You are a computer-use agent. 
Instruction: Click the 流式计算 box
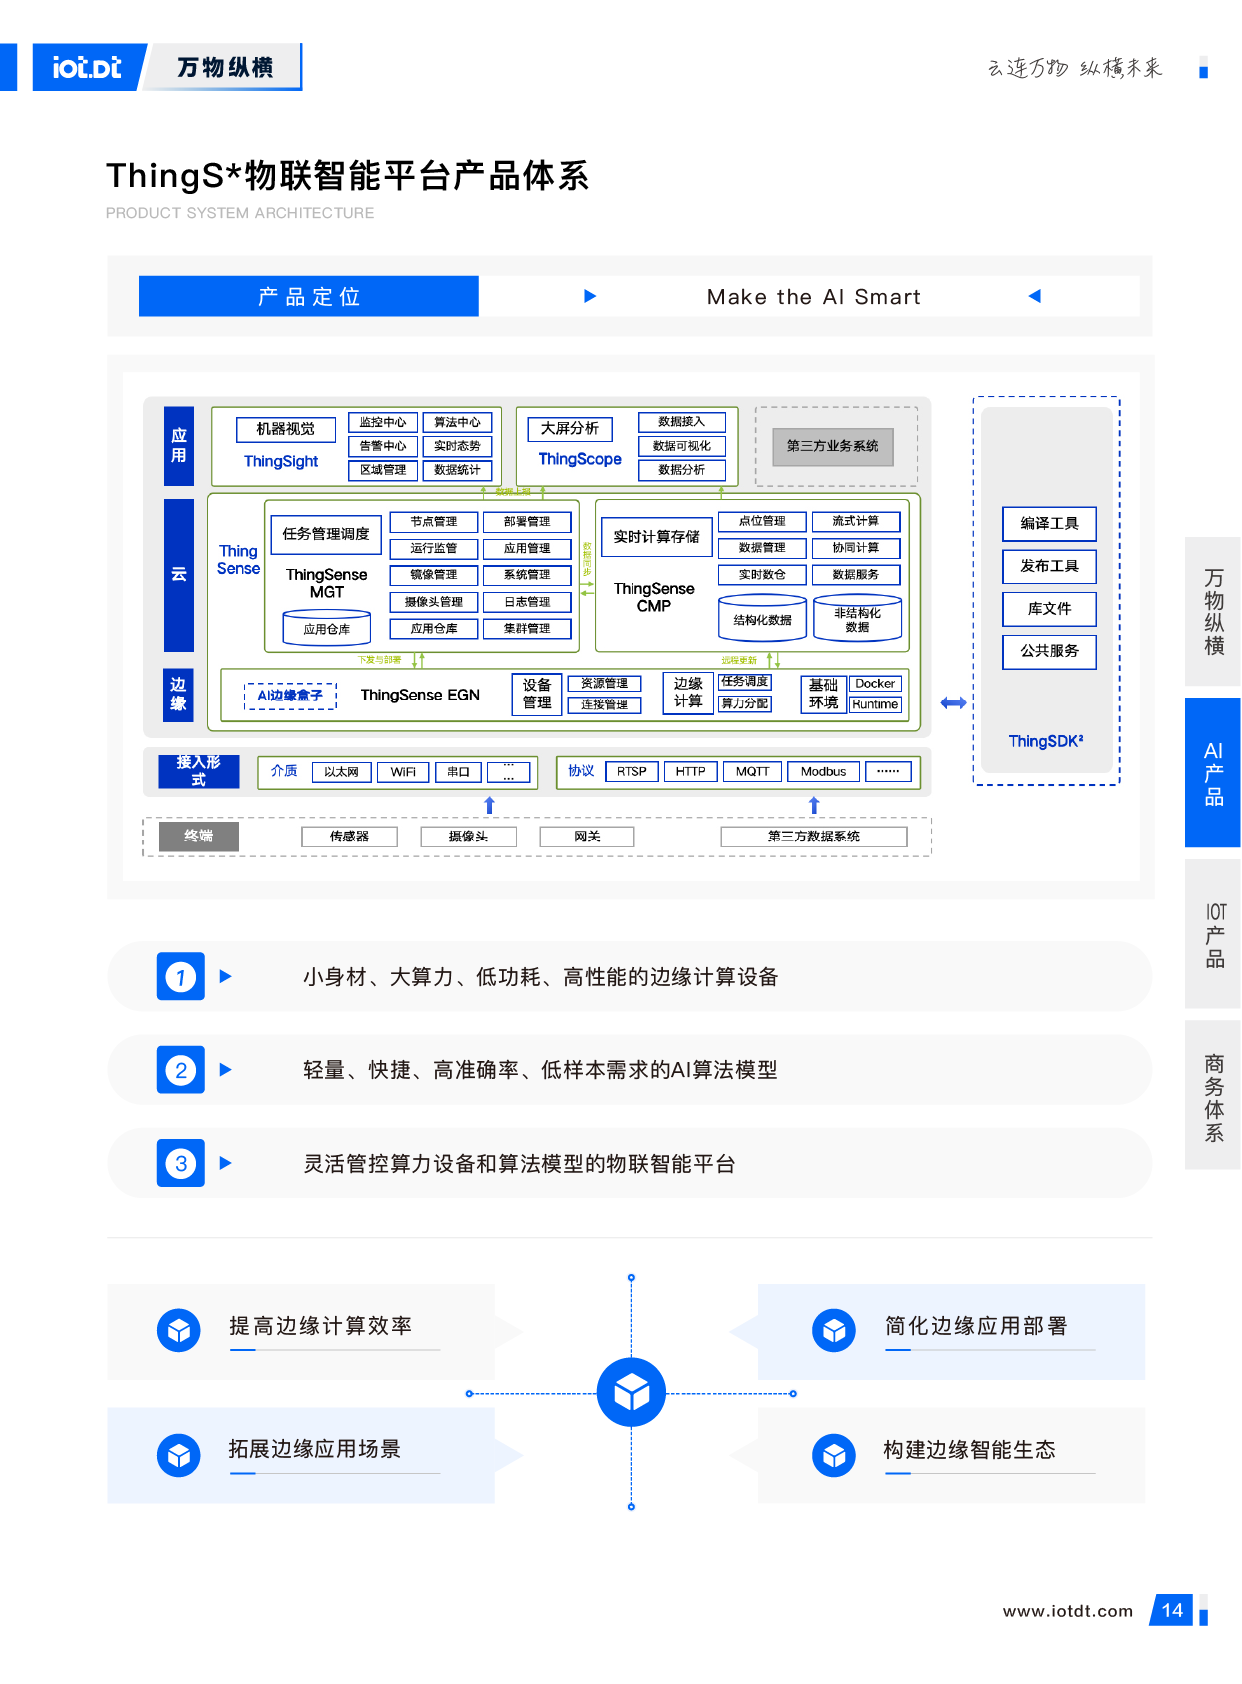coord(856,521)
